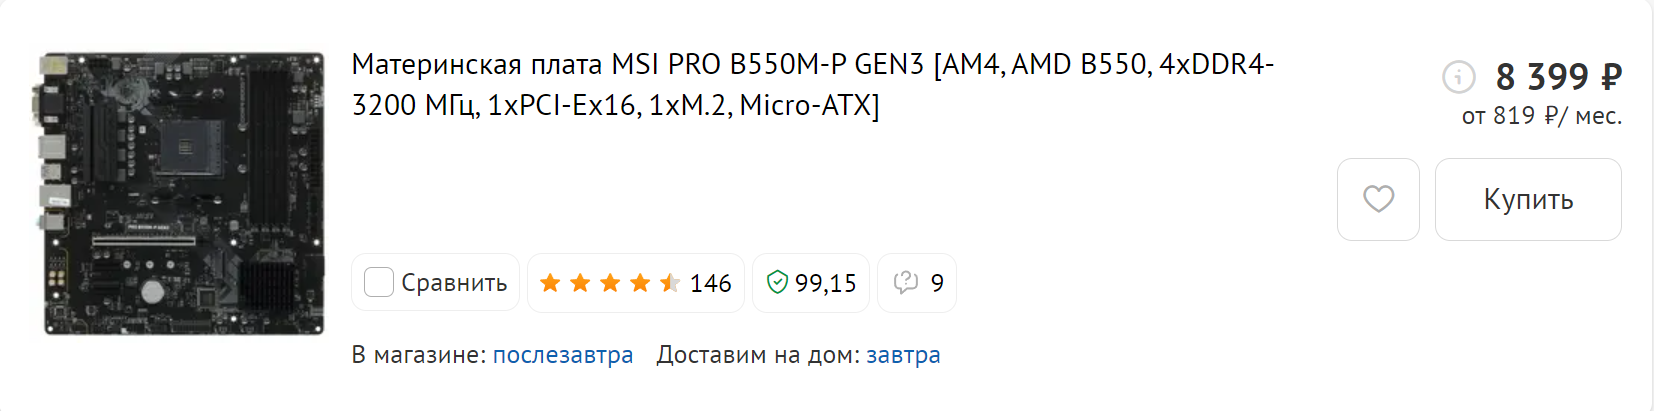Click the 8 399 ₽ price
The width and height of the screenshot is (1654, 411).
point(1558,76)
